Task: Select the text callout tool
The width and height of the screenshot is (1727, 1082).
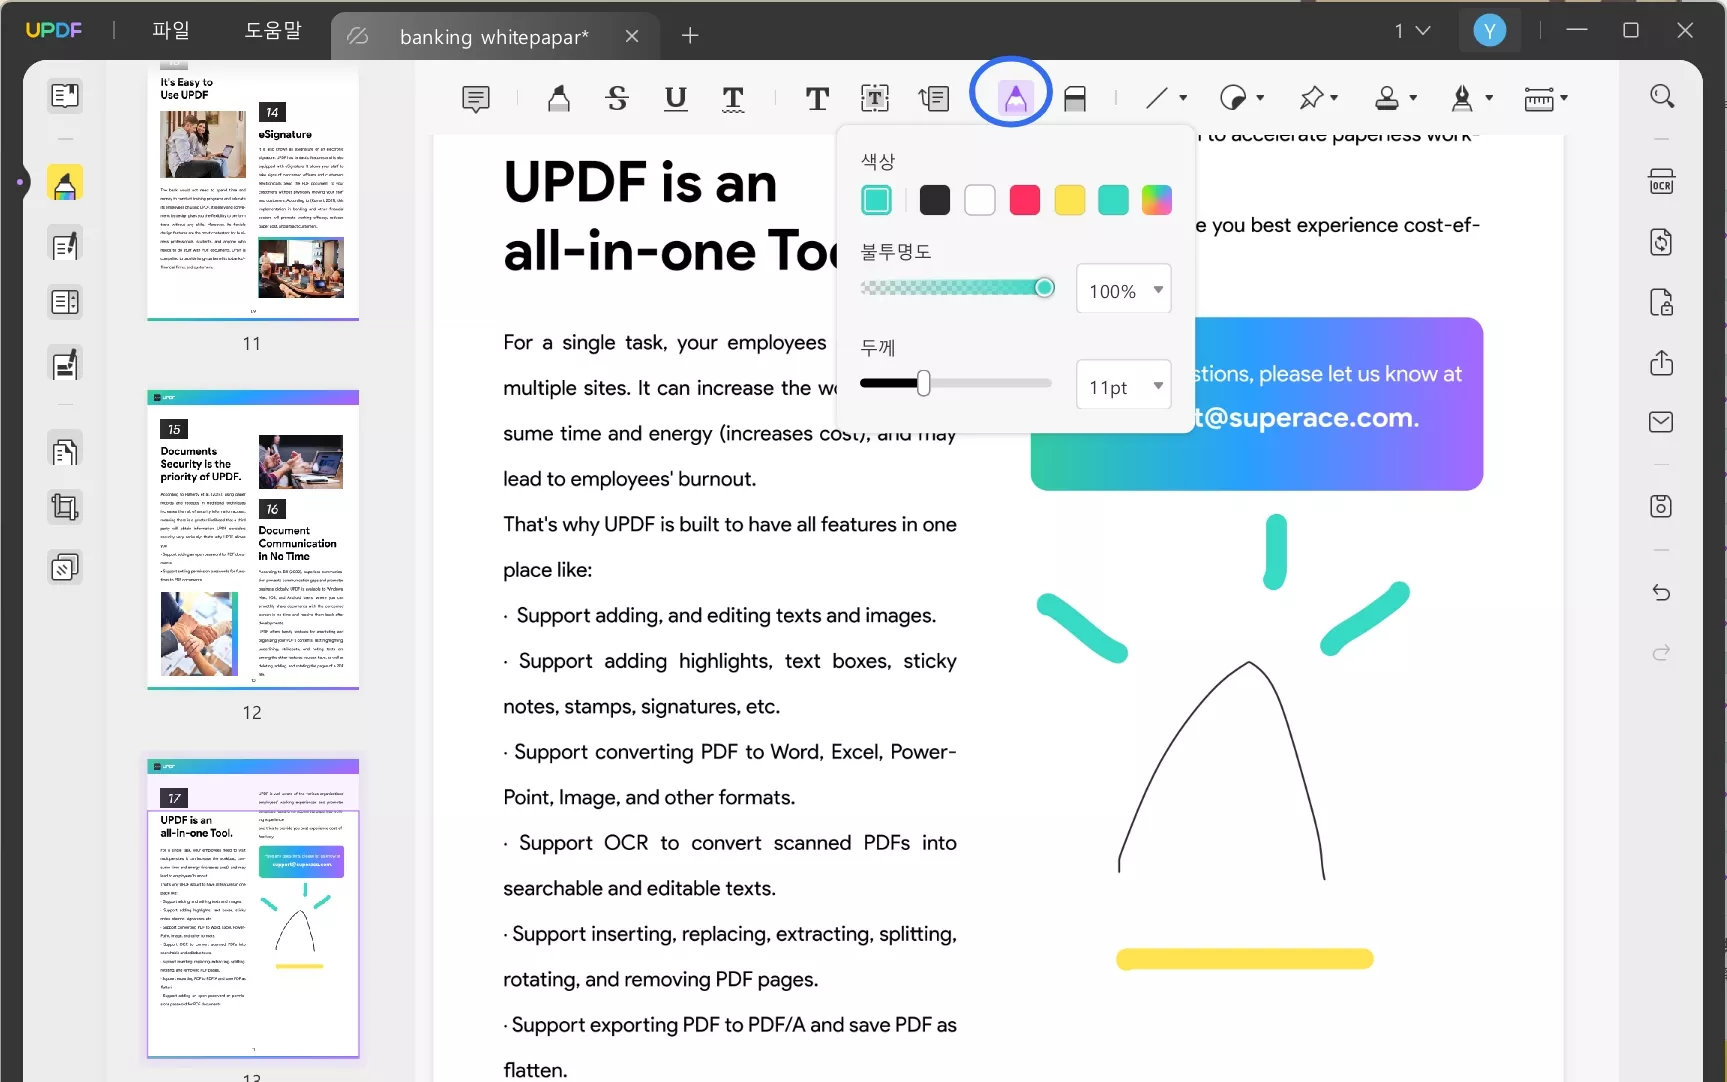Action: click(x=934, y=98)
